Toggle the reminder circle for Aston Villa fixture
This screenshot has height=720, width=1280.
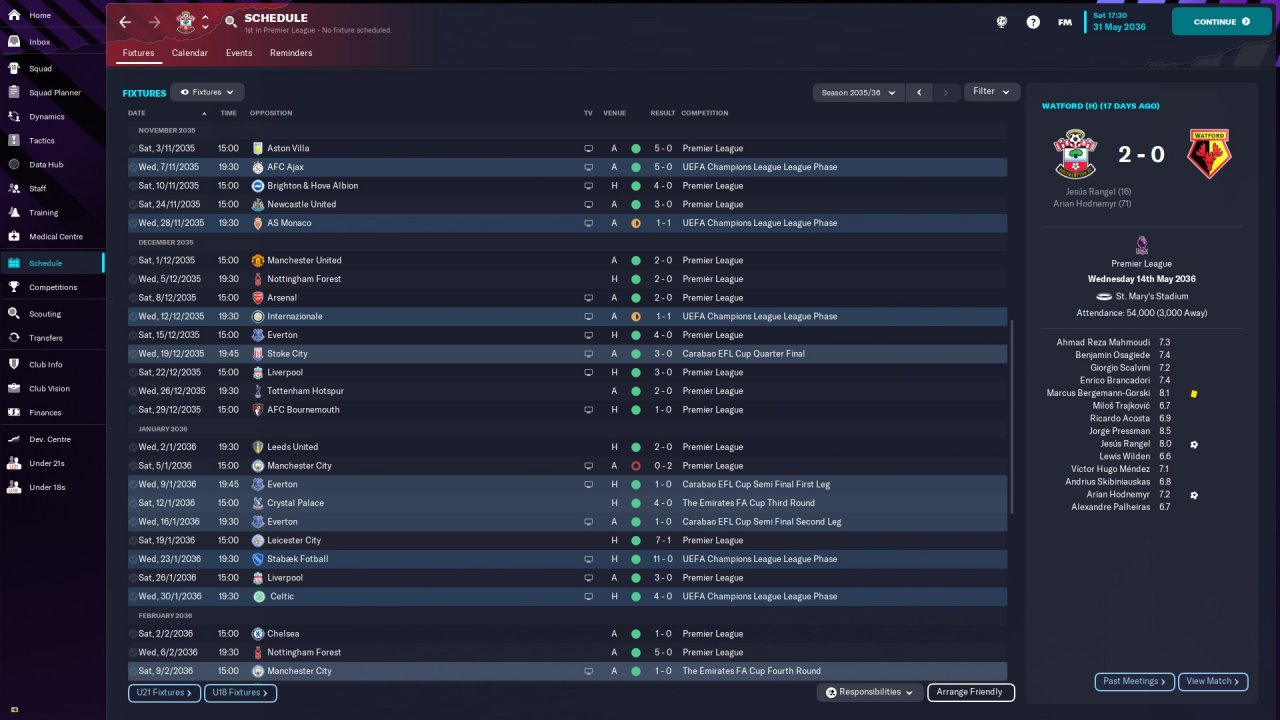pyautogui.click(x=133, y=149)
